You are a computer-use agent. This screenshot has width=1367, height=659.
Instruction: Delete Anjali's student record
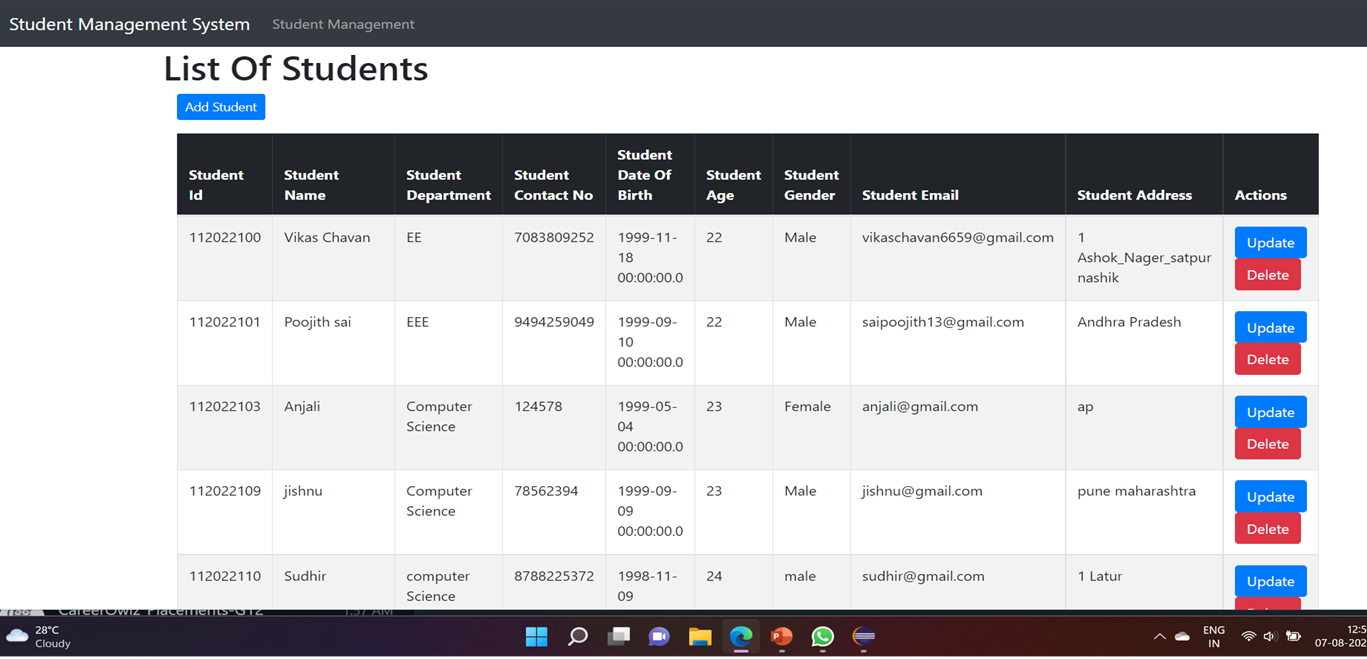click(x=1268, y=443)
